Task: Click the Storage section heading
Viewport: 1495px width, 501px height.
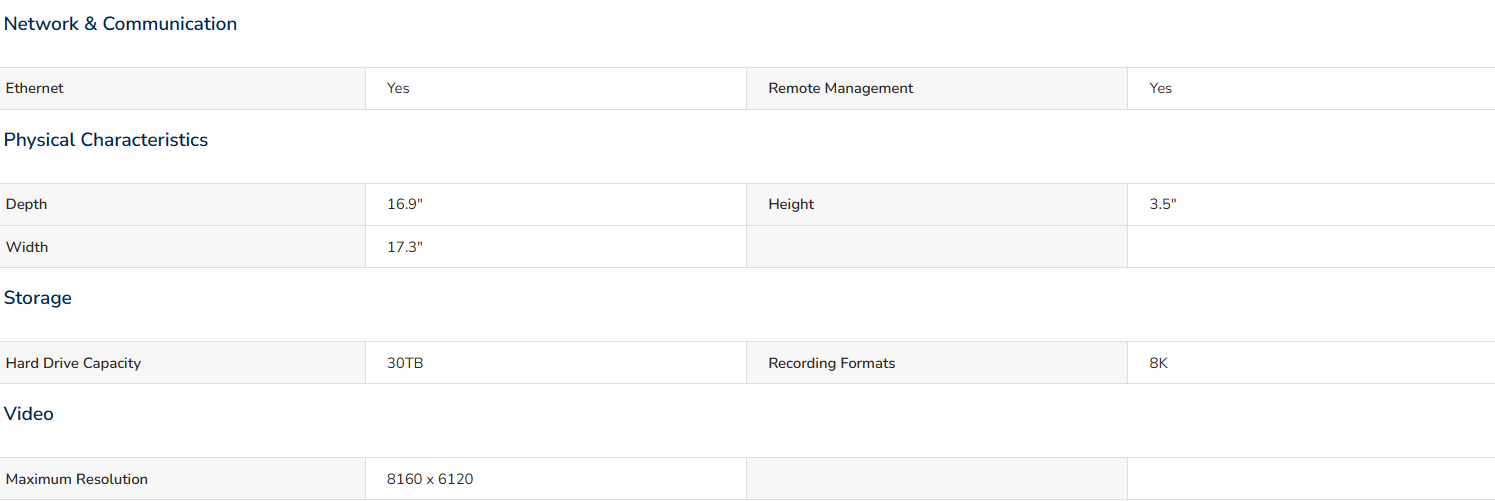Action: tap(38, 298)
